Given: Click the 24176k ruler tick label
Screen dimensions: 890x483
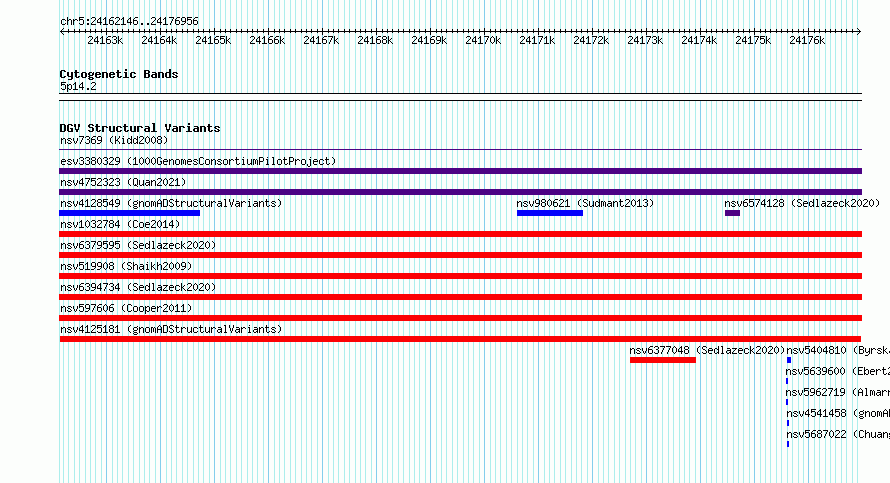Looking at the screenshot, I should 807,40.
